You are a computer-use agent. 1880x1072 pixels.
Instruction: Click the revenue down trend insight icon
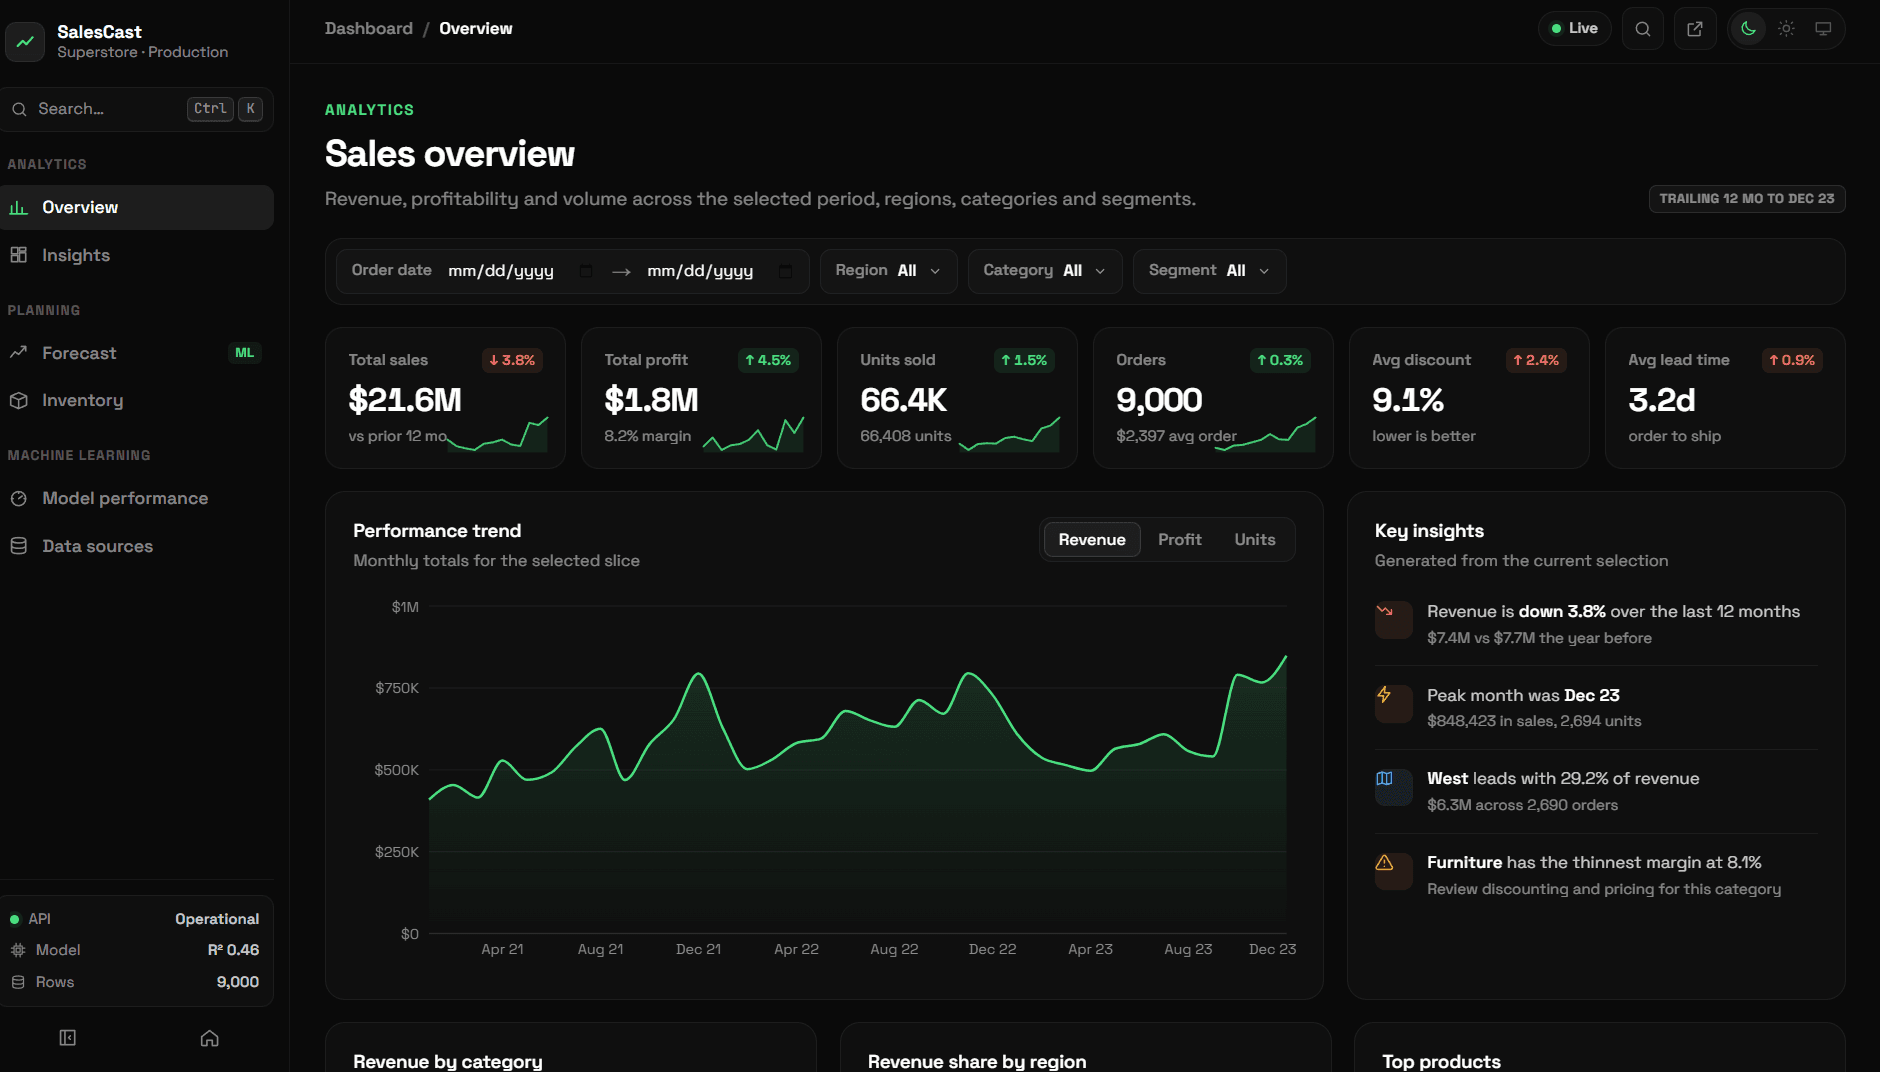(1393, 620)
